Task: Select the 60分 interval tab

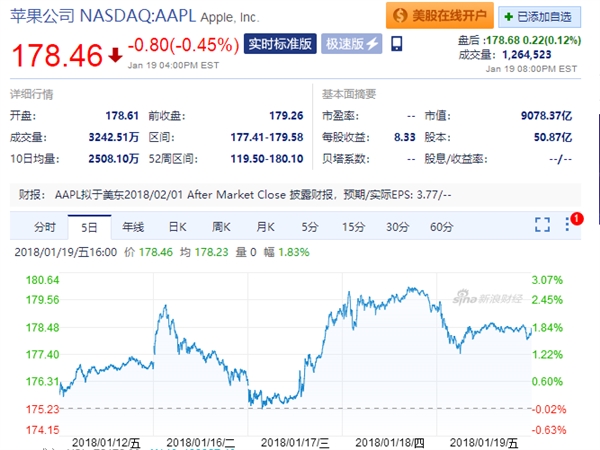Action: [x=442, y=227]
